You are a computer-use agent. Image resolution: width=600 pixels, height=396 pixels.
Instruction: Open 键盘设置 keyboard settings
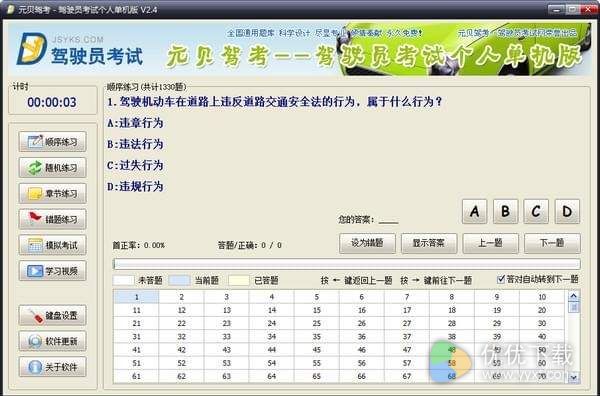pyautogui.click(x=52, y=315)
